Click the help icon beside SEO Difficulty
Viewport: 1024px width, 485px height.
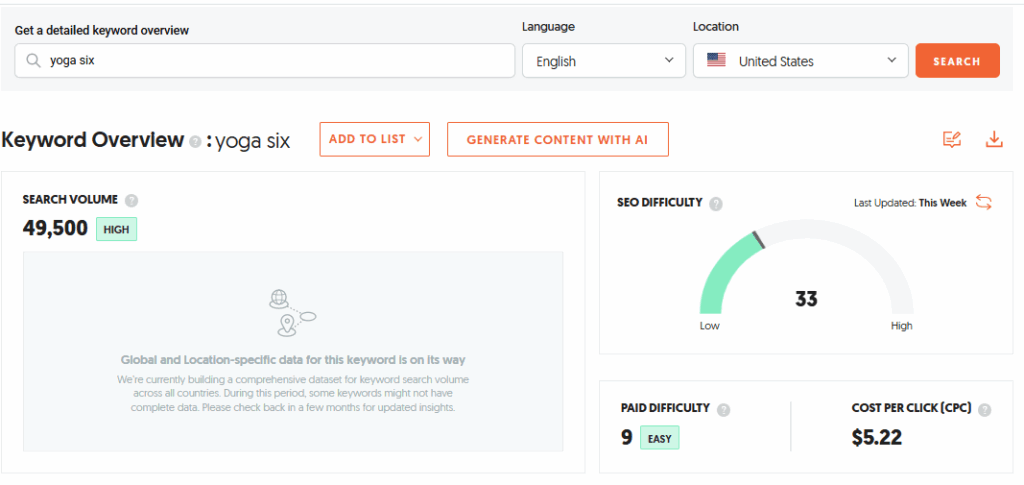[x=716, y=204]
